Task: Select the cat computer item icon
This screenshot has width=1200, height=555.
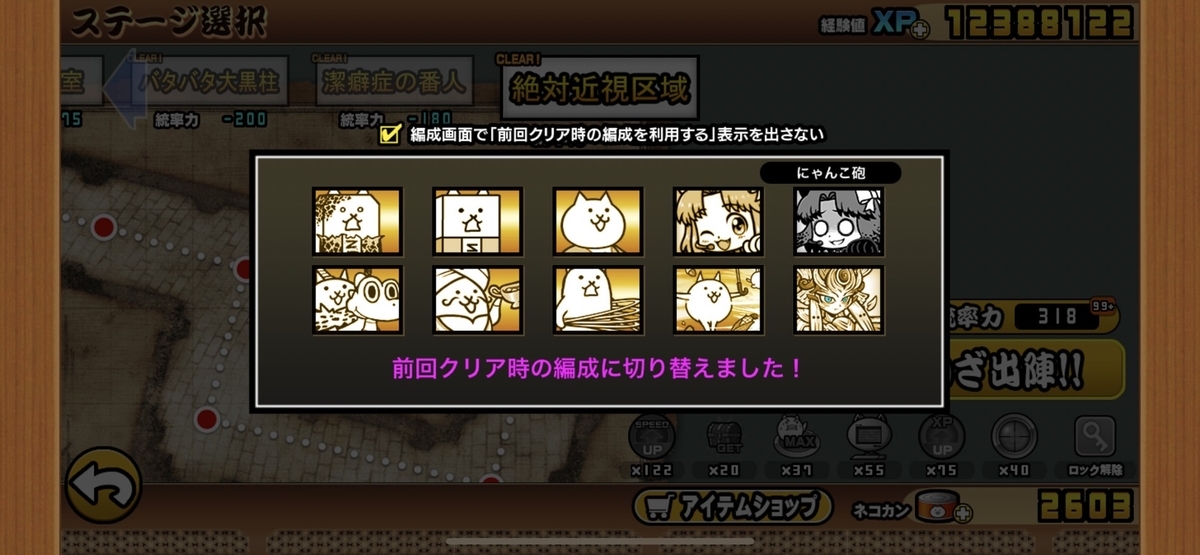Action: point(868,438)
